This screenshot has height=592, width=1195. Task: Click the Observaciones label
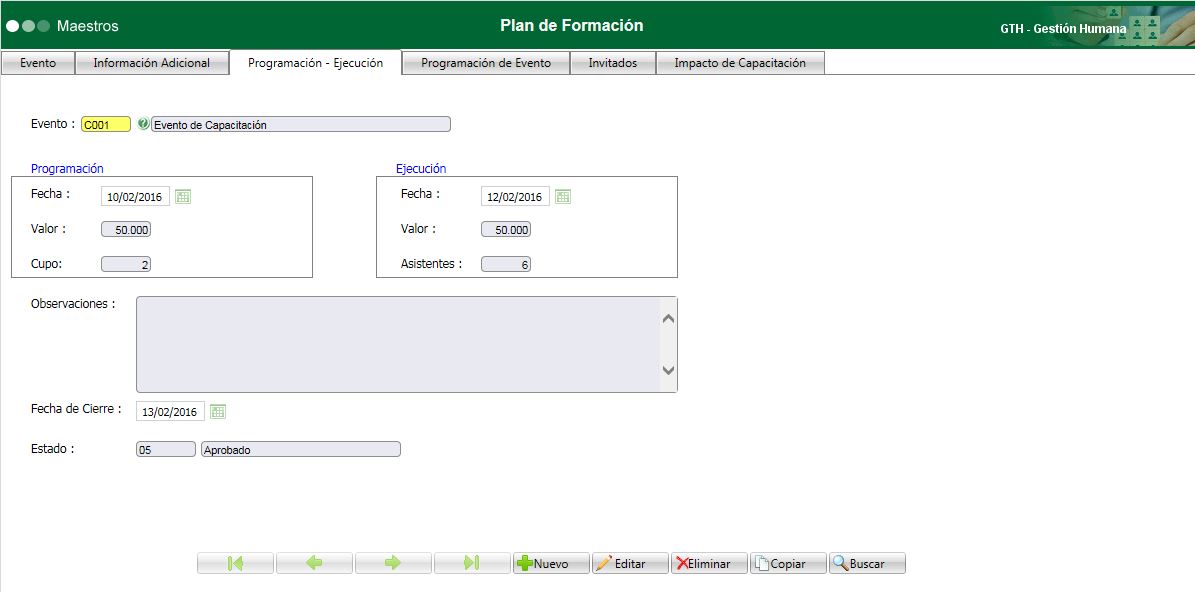pyautogui.click(x=73, y=303)
